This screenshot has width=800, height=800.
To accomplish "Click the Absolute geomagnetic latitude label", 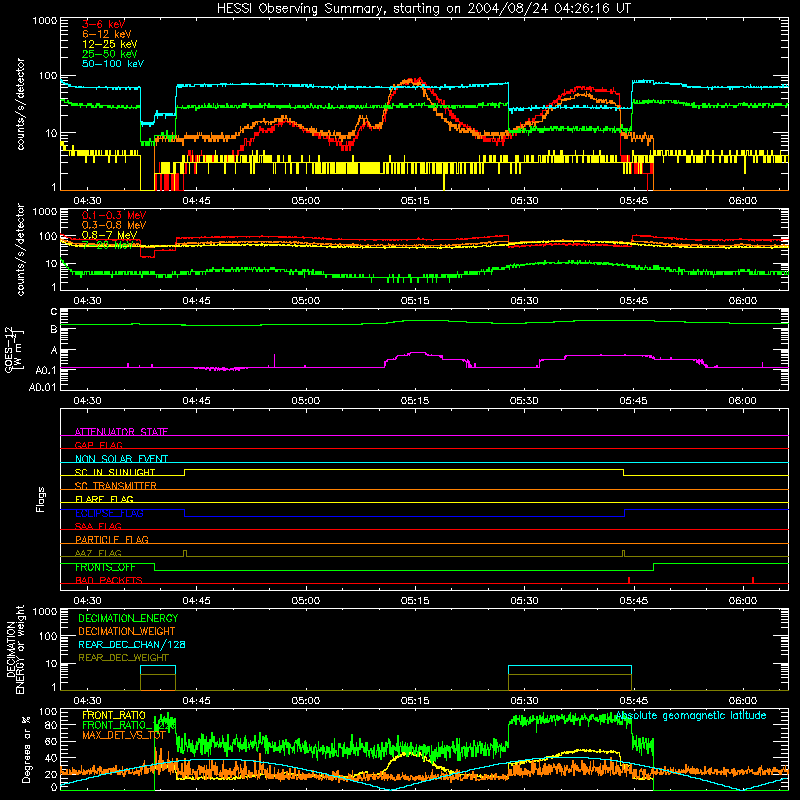I will [691, 715].
